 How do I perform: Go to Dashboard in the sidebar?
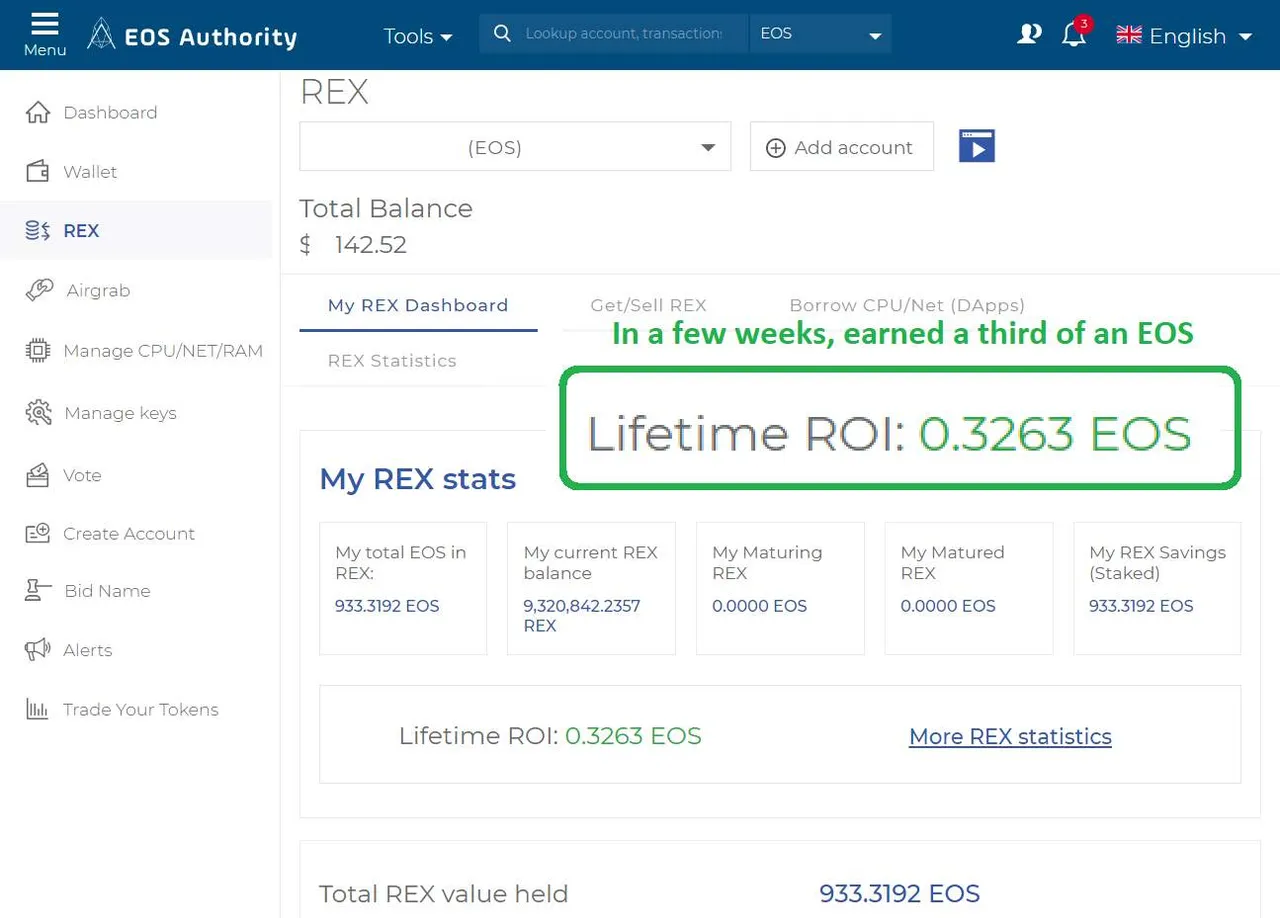110,113
